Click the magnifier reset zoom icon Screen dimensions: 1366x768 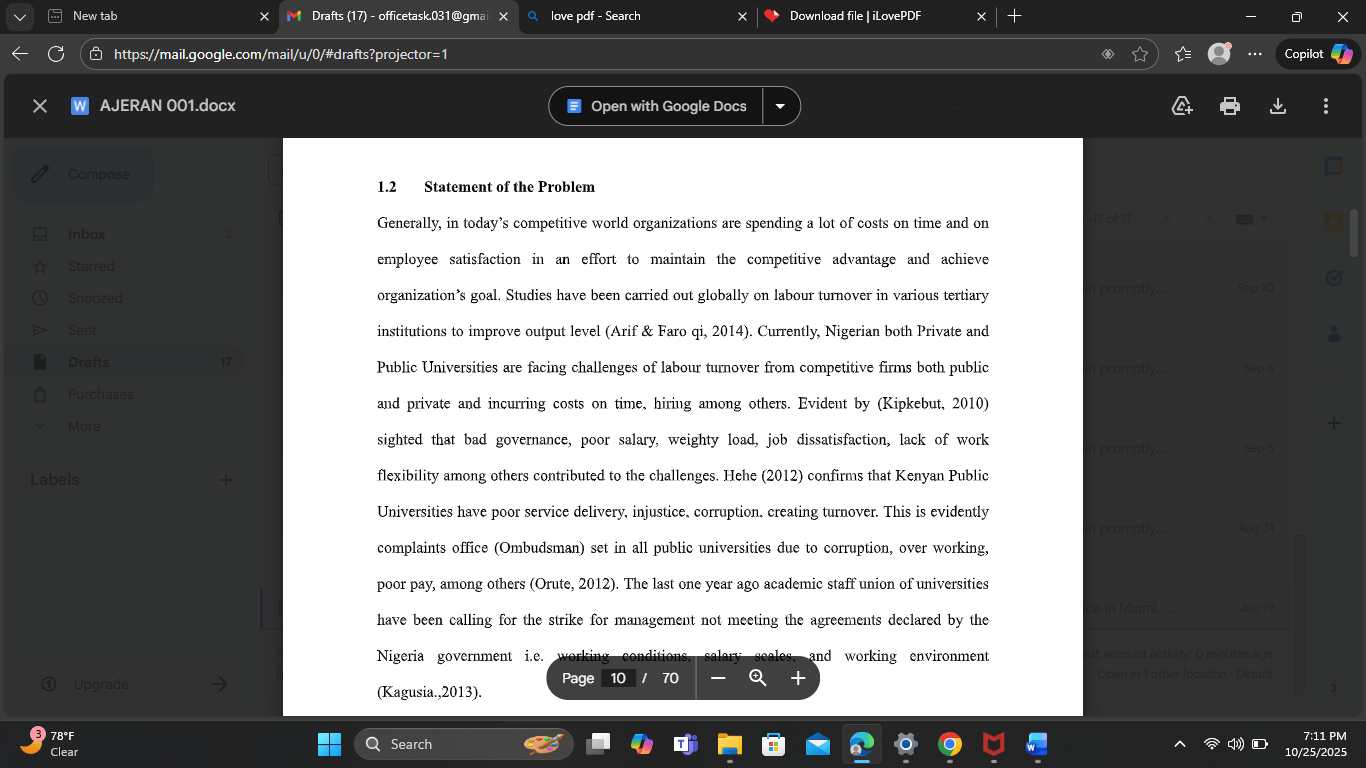point(758,678)
